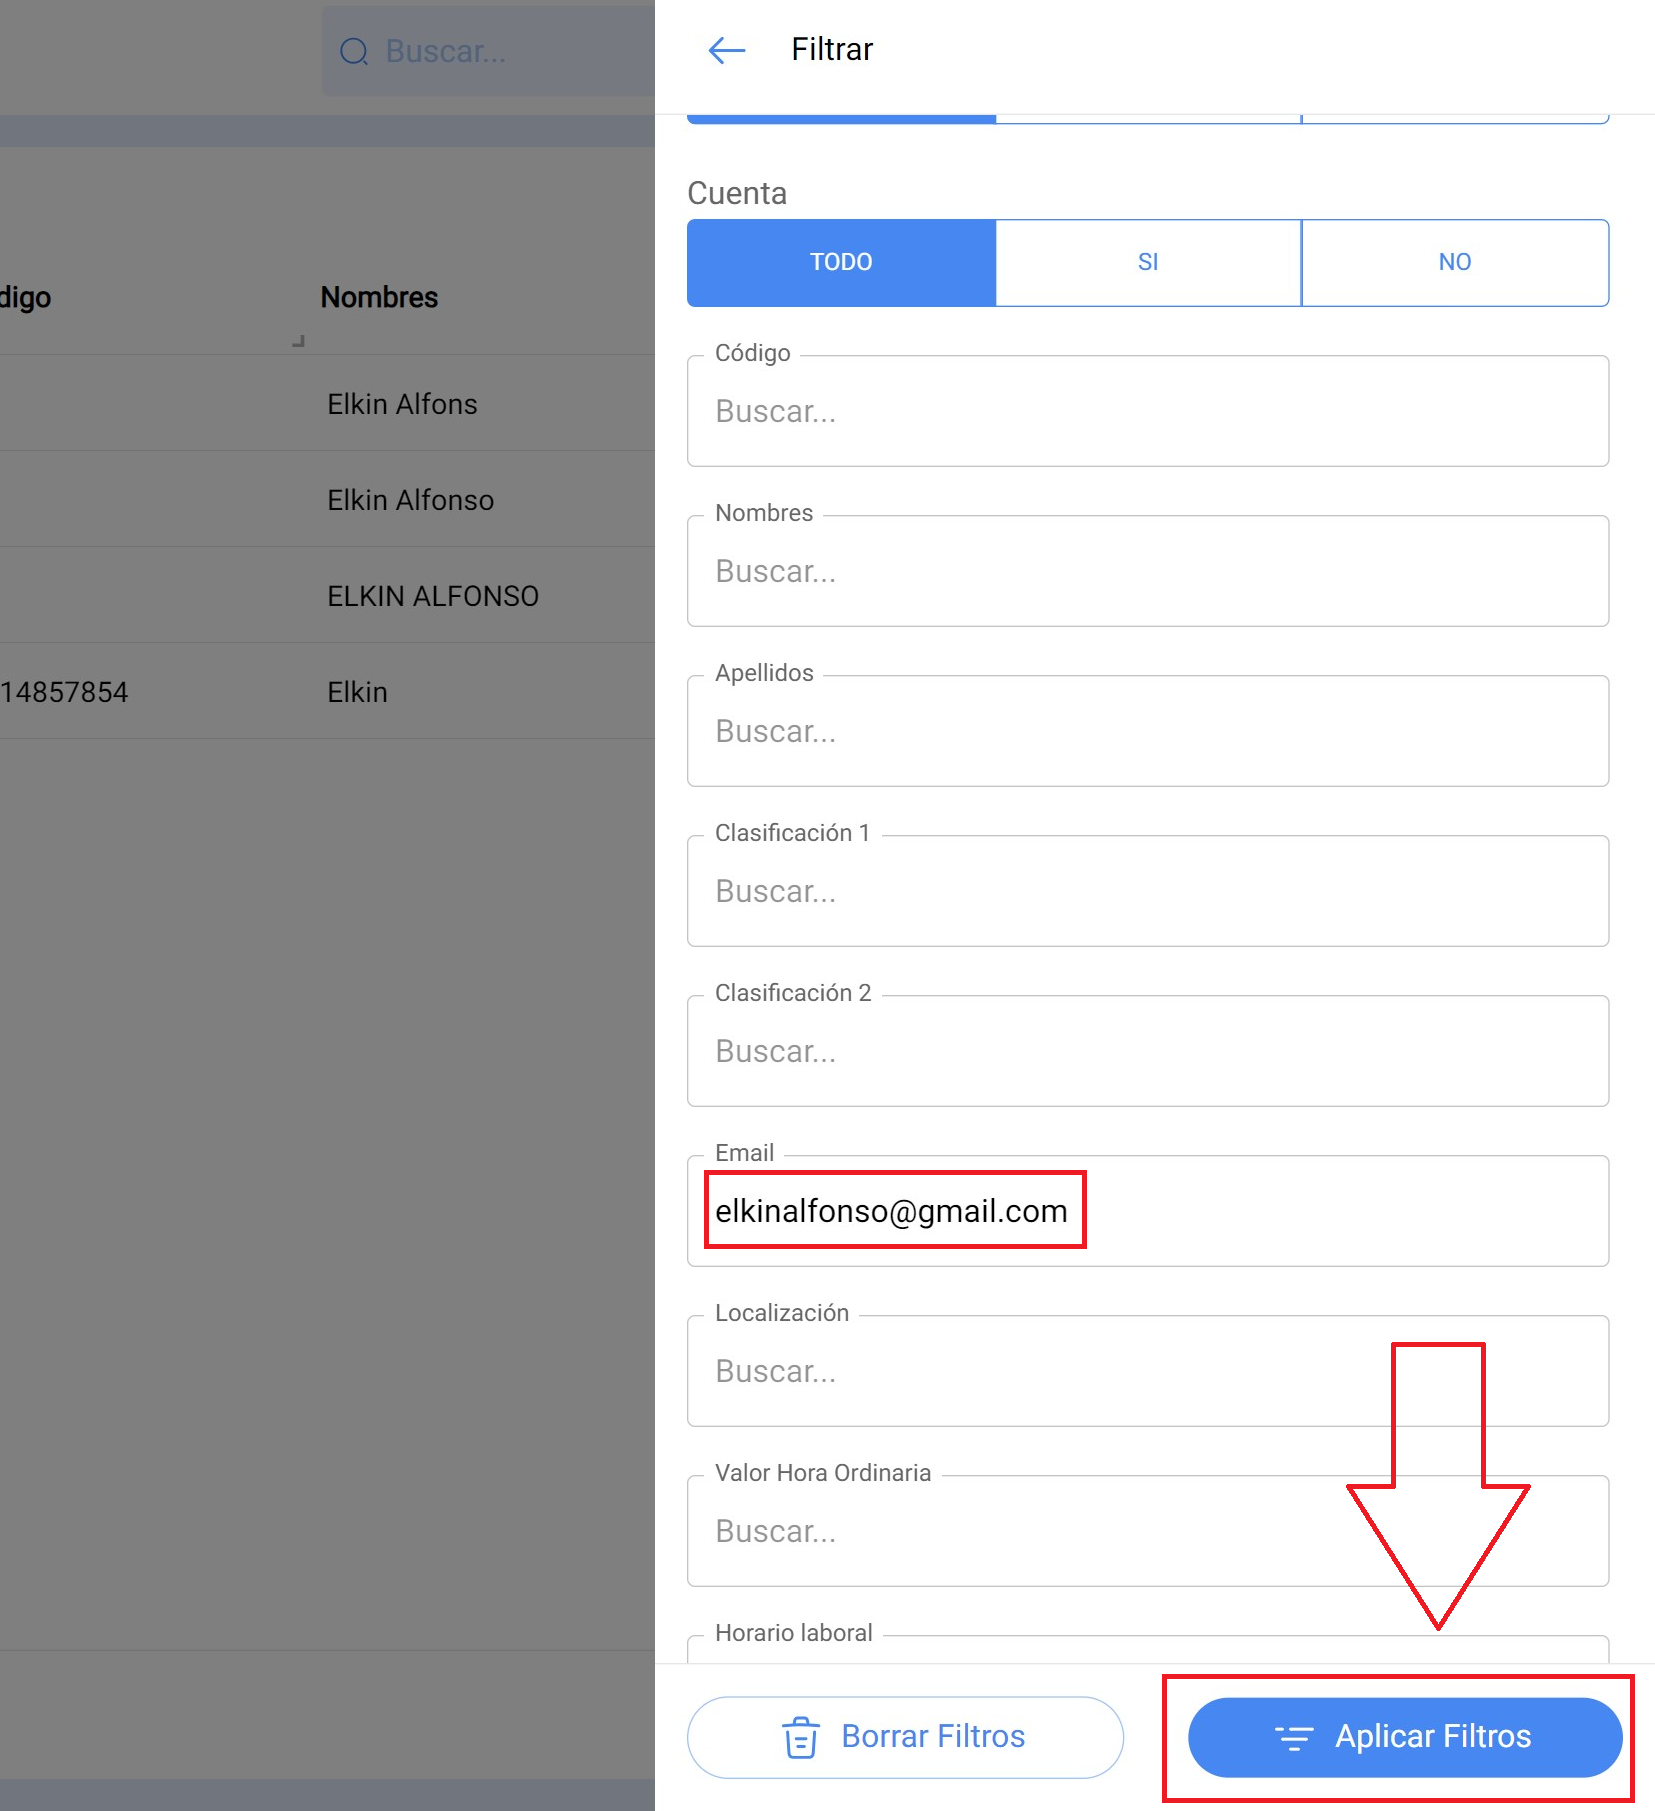This screenshot has height=1811, width=1655.
Task: Select the ELKIN ALFONSO table row
Action: [433, 596]
